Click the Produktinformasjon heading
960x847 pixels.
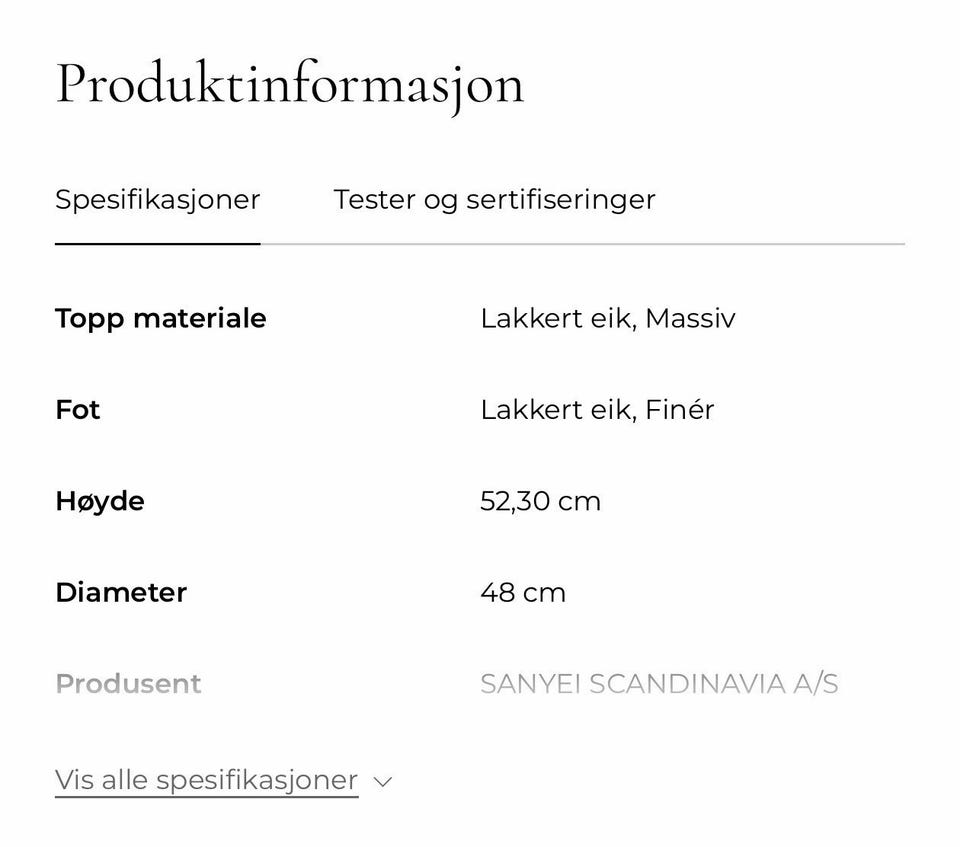tap(289, 84)
